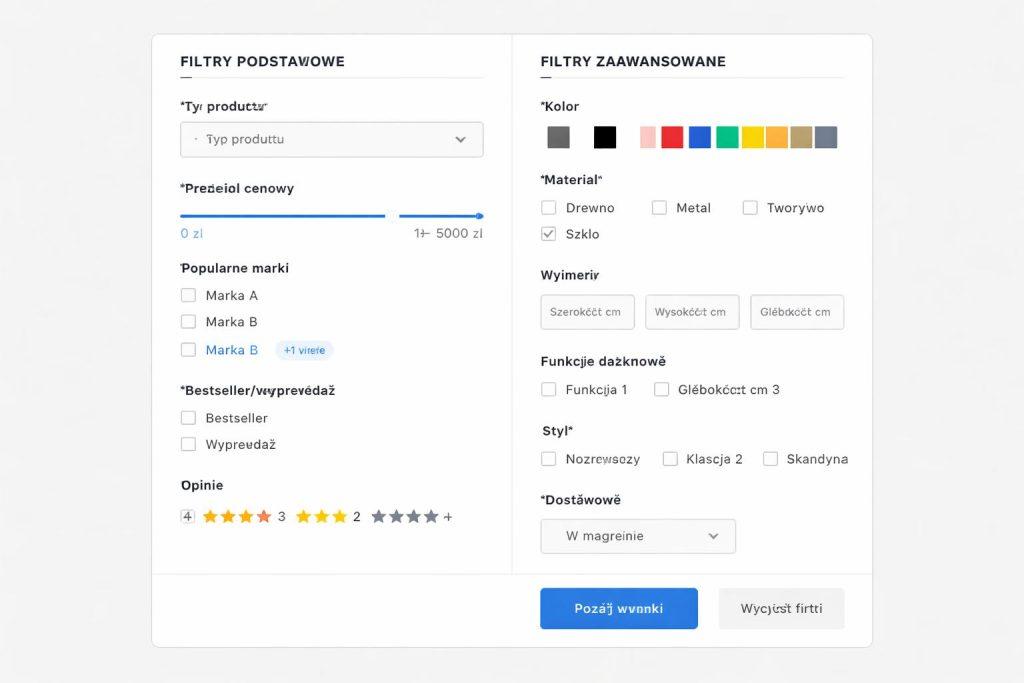Click the +1 more brands badge
1024x683 pixels.
pyautogui.click(x=304, y=350)
